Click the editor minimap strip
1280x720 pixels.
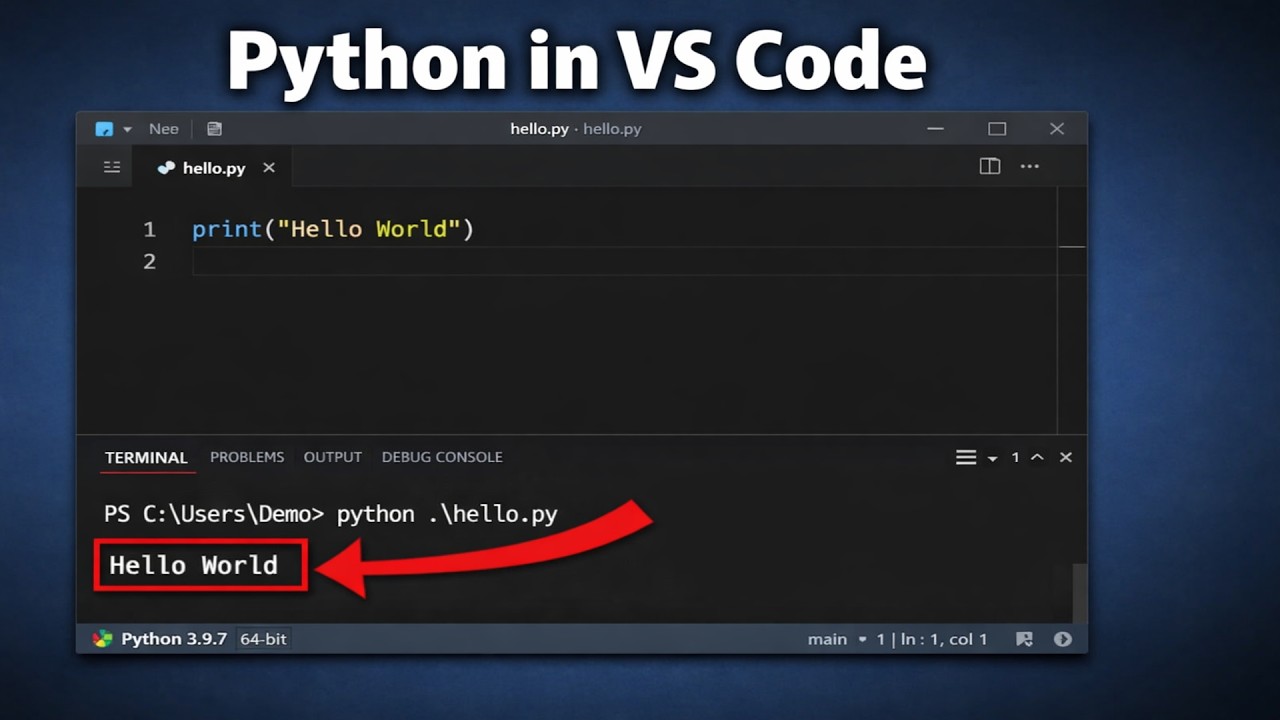(x=1071, y=310)
